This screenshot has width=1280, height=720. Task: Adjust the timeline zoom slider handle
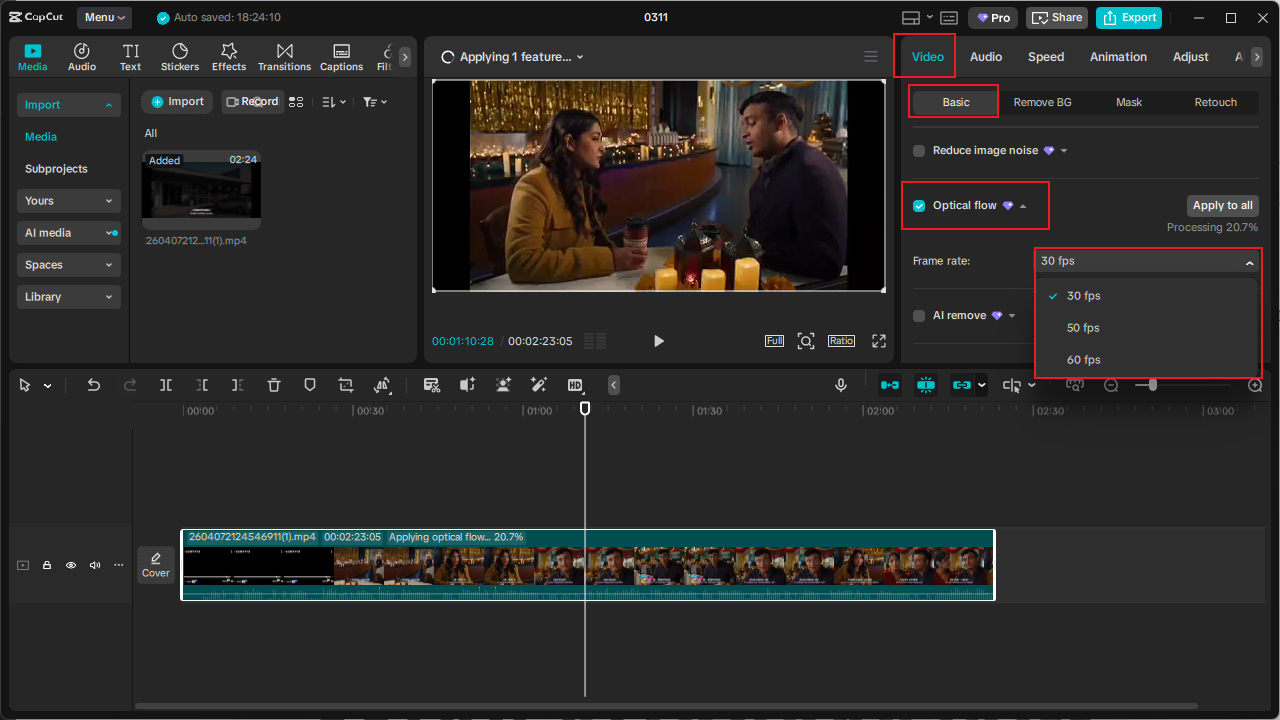click(x=1153, y=385)
